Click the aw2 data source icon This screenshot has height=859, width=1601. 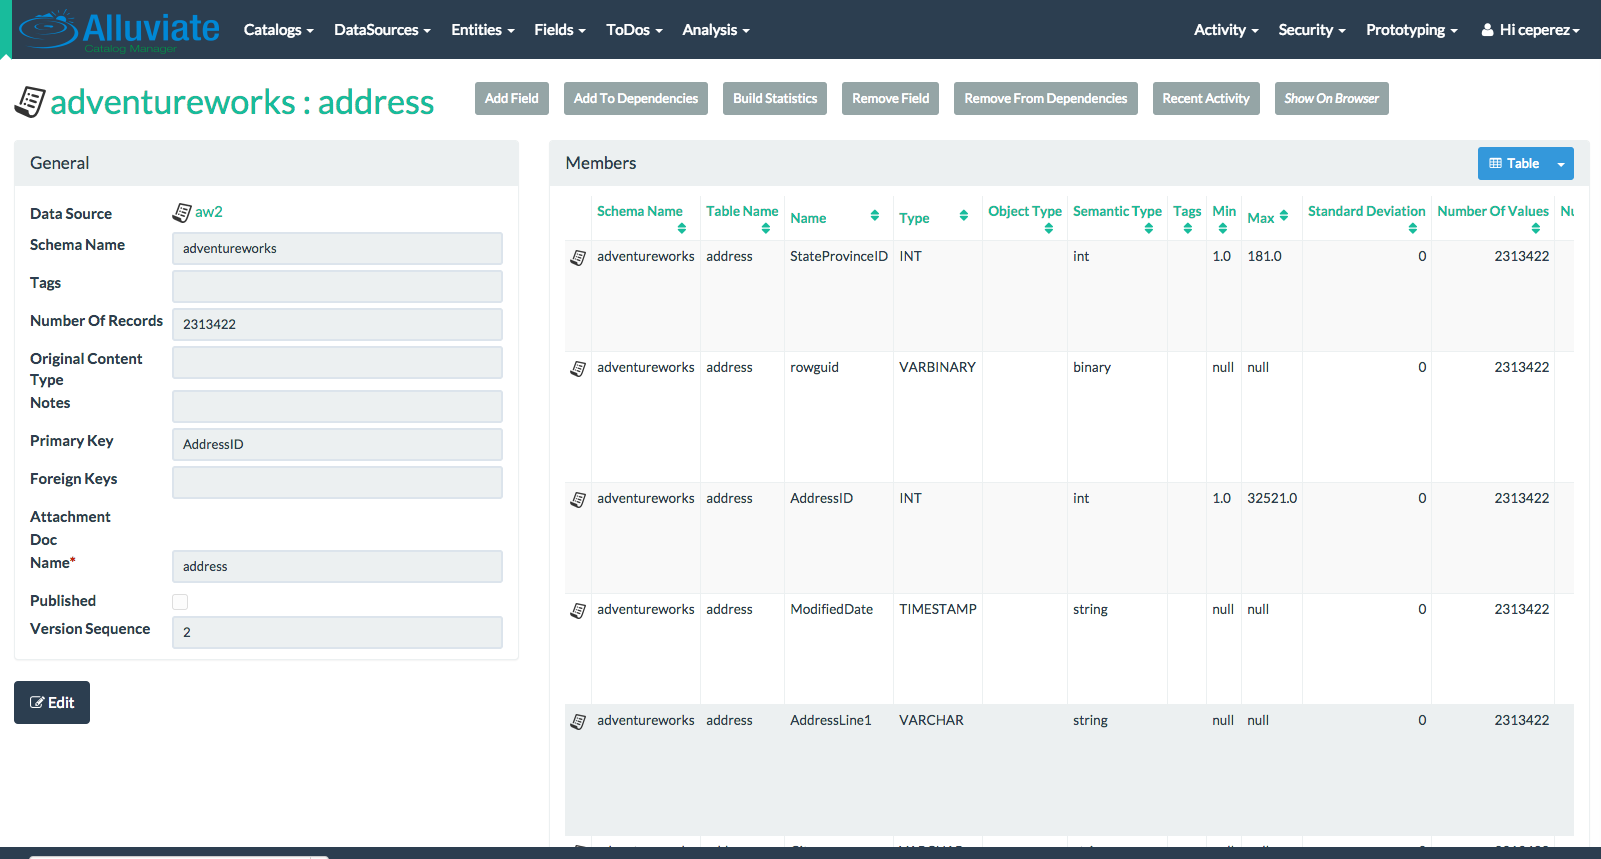(182, 212)
